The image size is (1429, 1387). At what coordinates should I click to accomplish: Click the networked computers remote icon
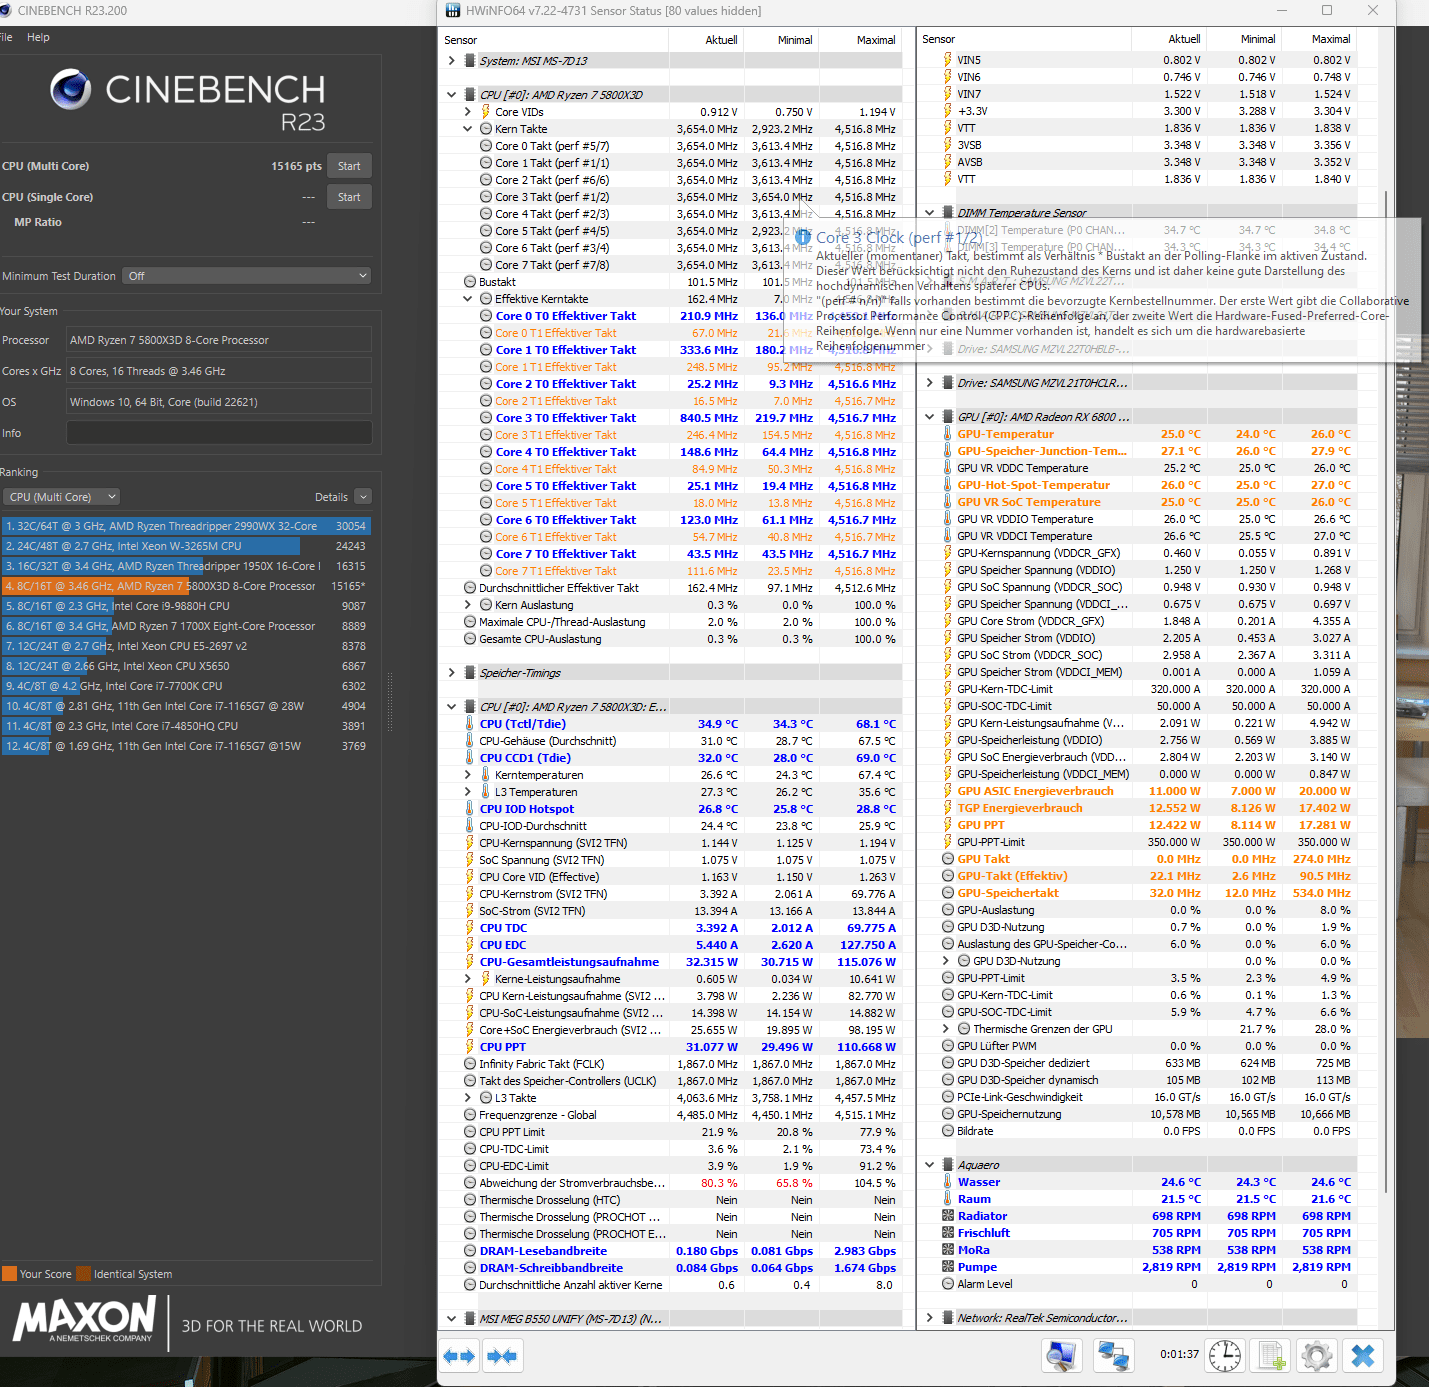coord(1113,1356)
